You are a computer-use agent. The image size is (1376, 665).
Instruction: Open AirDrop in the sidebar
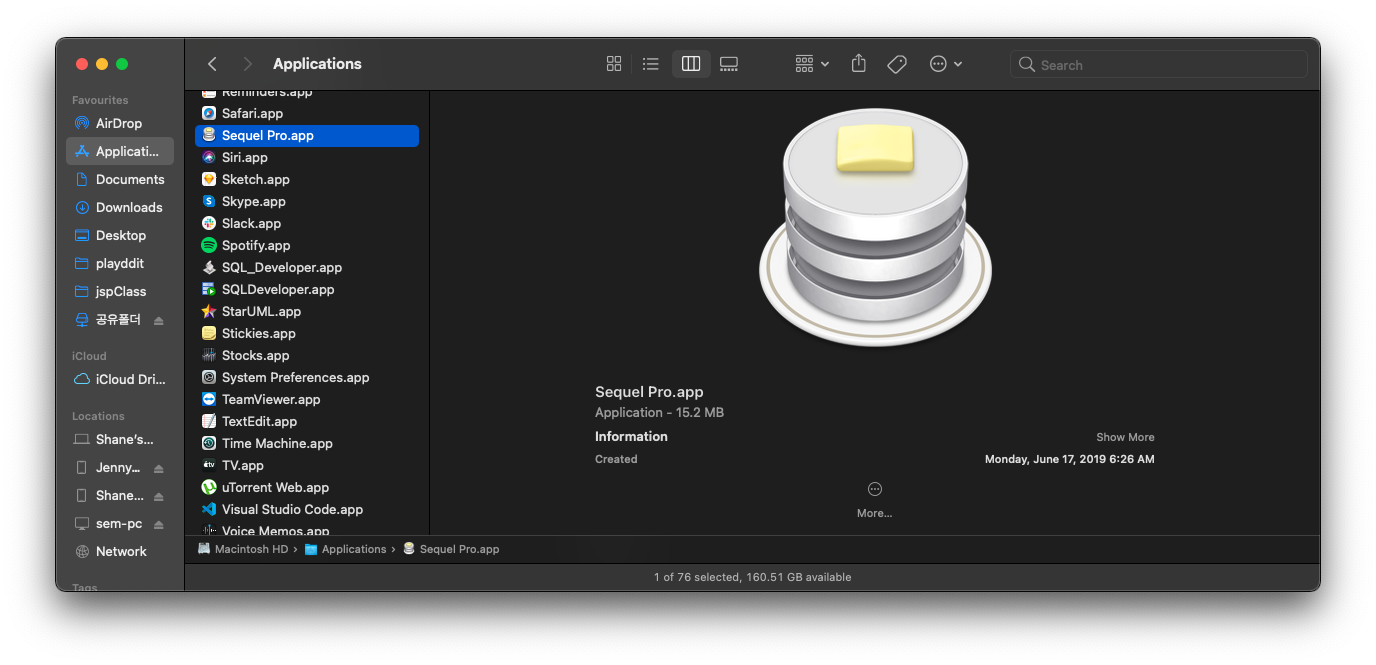pyautogui.click(x=119, y=123)
